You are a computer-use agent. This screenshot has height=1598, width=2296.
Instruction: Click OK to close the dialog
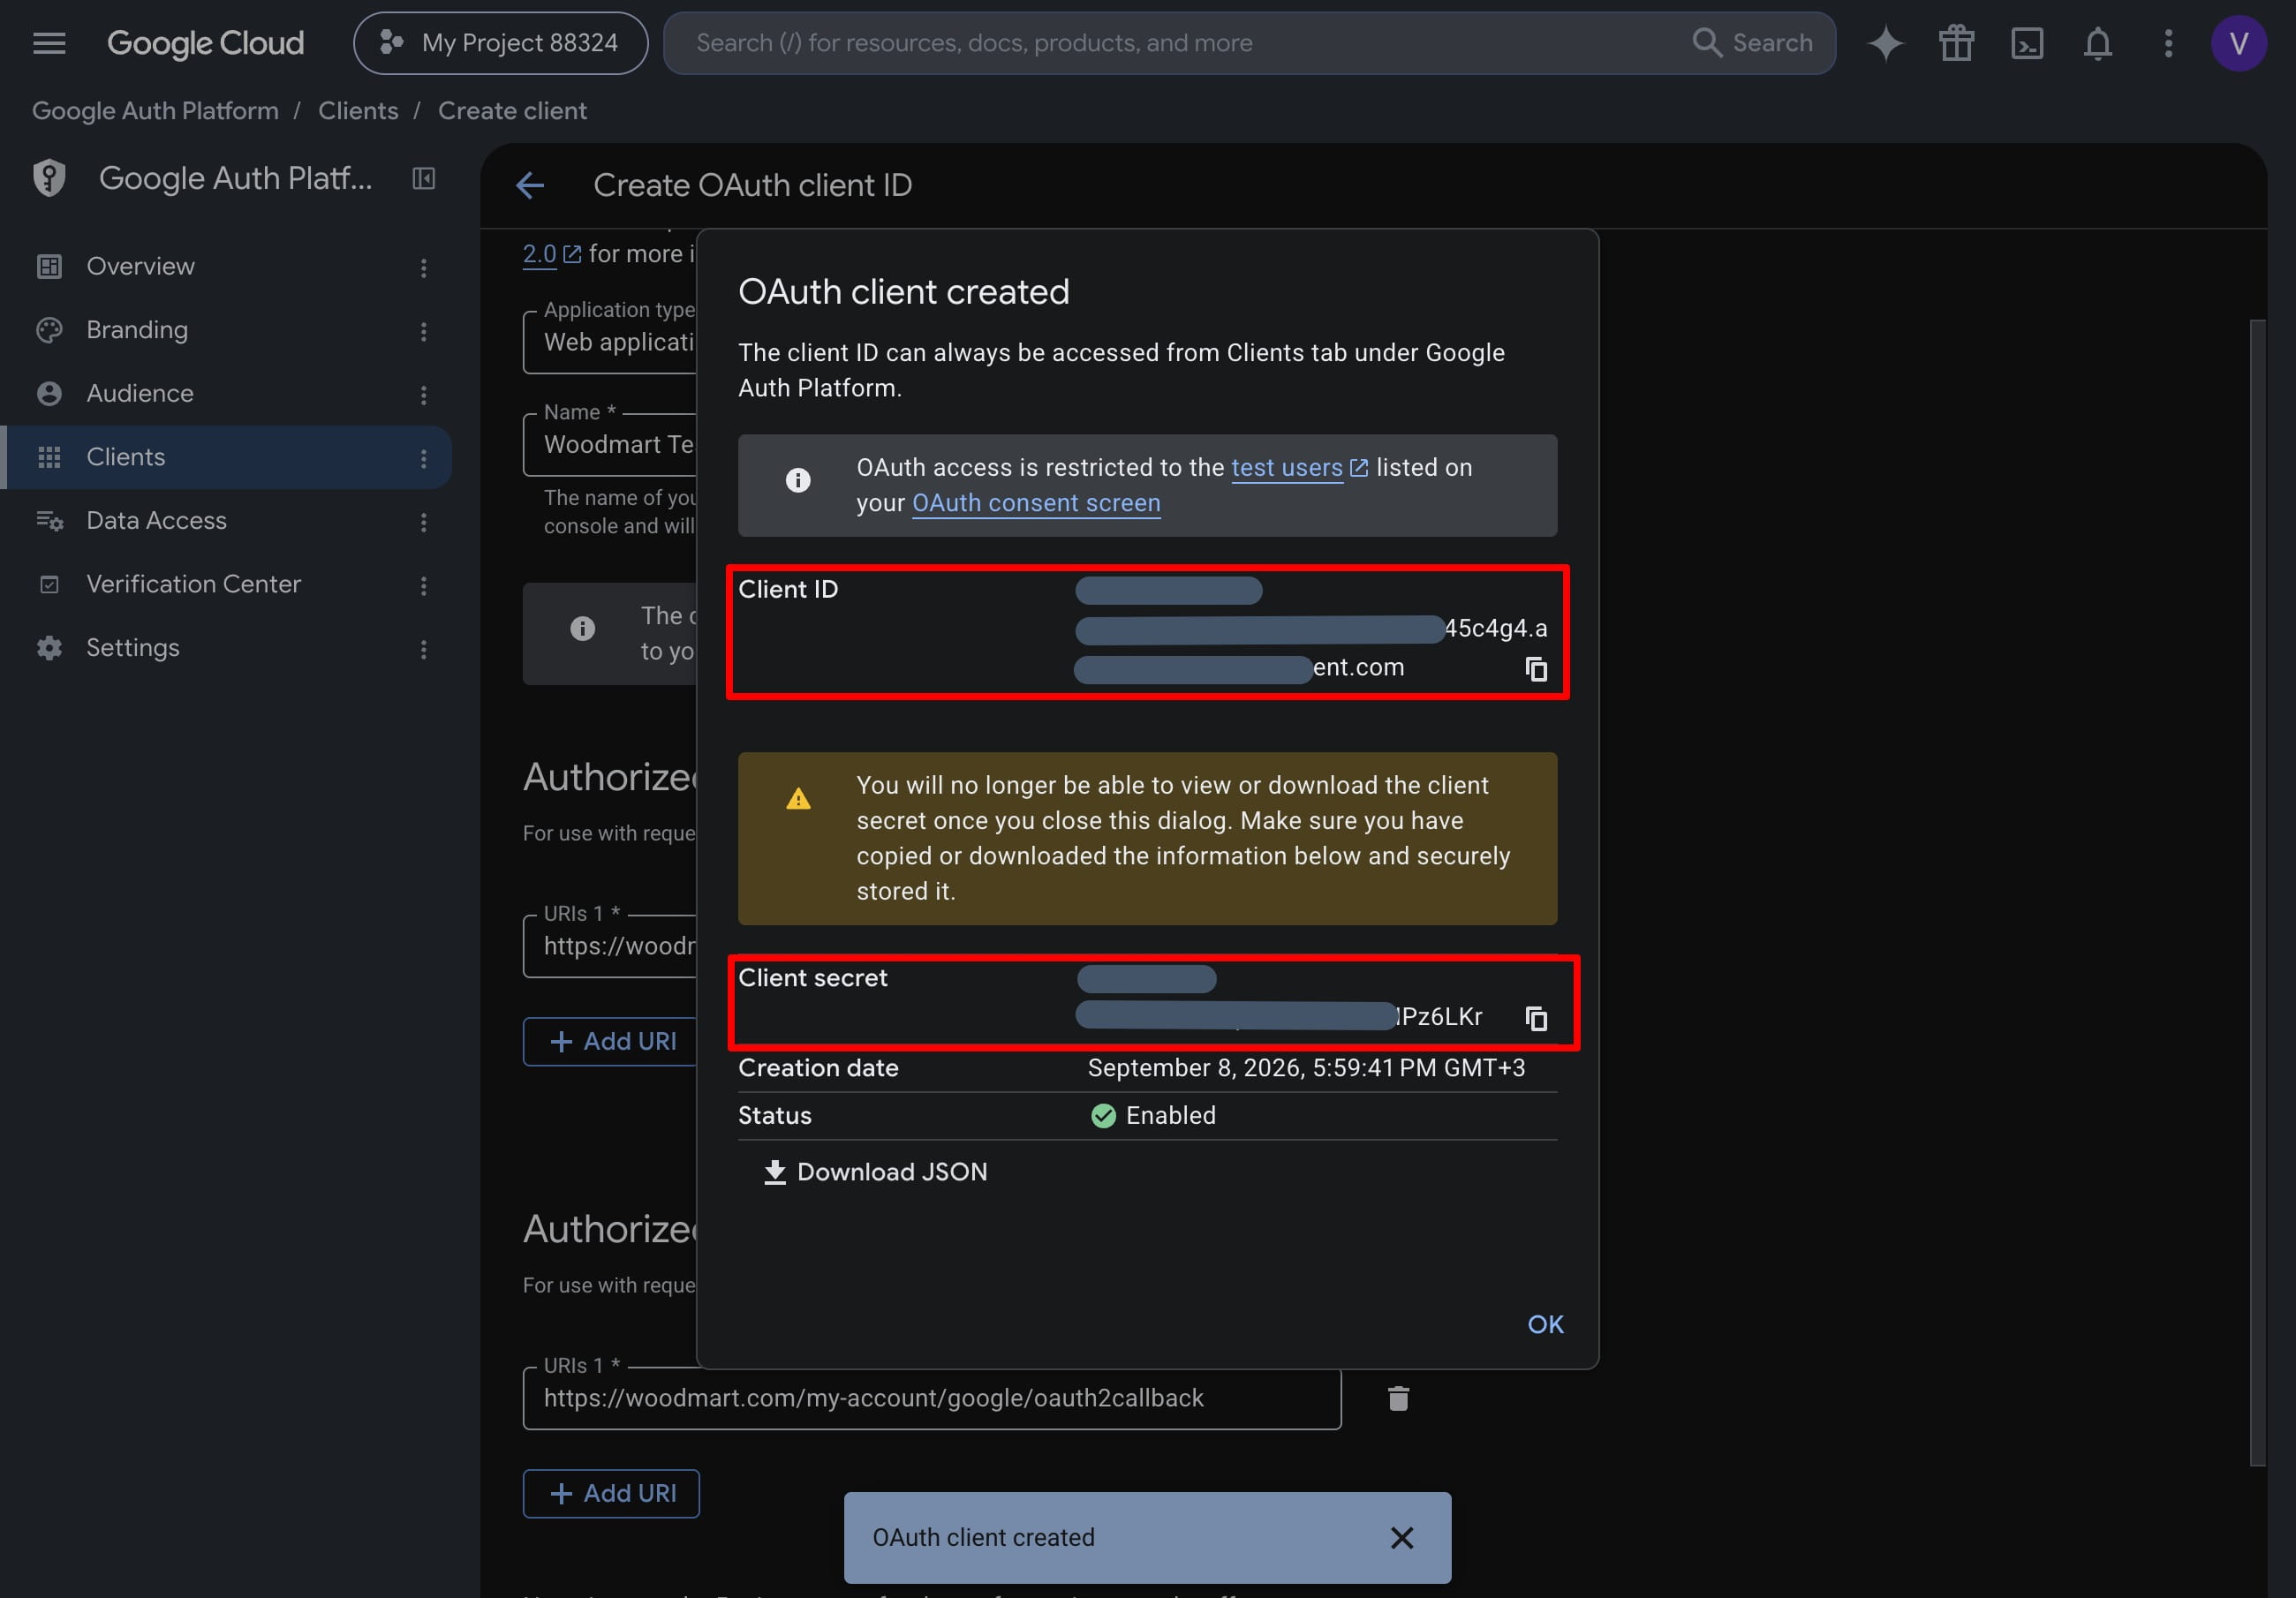click(x=1545, y=1324)
